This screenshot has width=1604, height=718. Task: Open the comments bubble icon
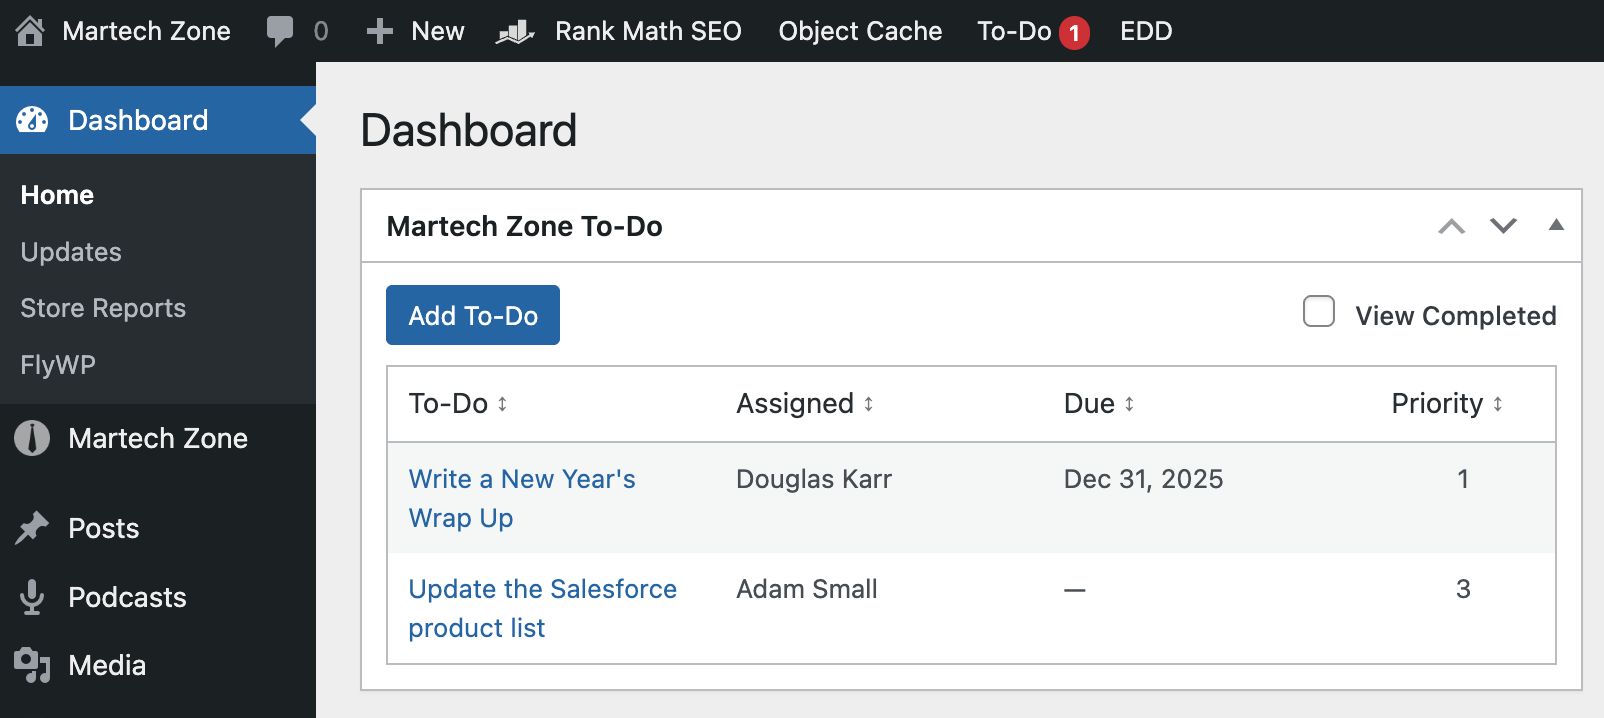(x=280, y=31)
